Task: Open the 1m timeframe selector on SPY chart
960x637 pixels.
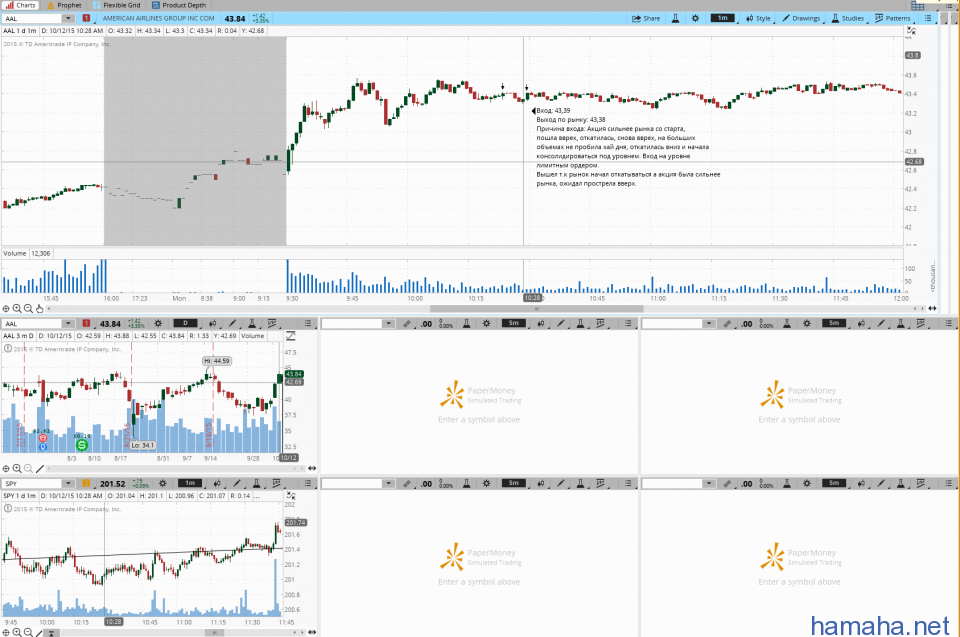Action: [x=190, y=484]
